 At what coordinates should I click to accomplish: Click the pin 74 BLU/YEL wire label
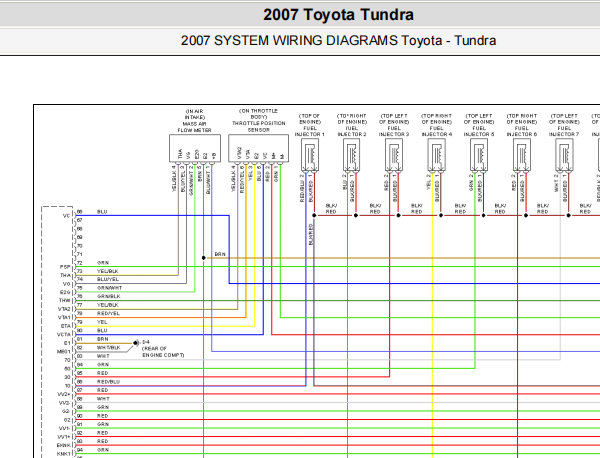pos(108,280)
